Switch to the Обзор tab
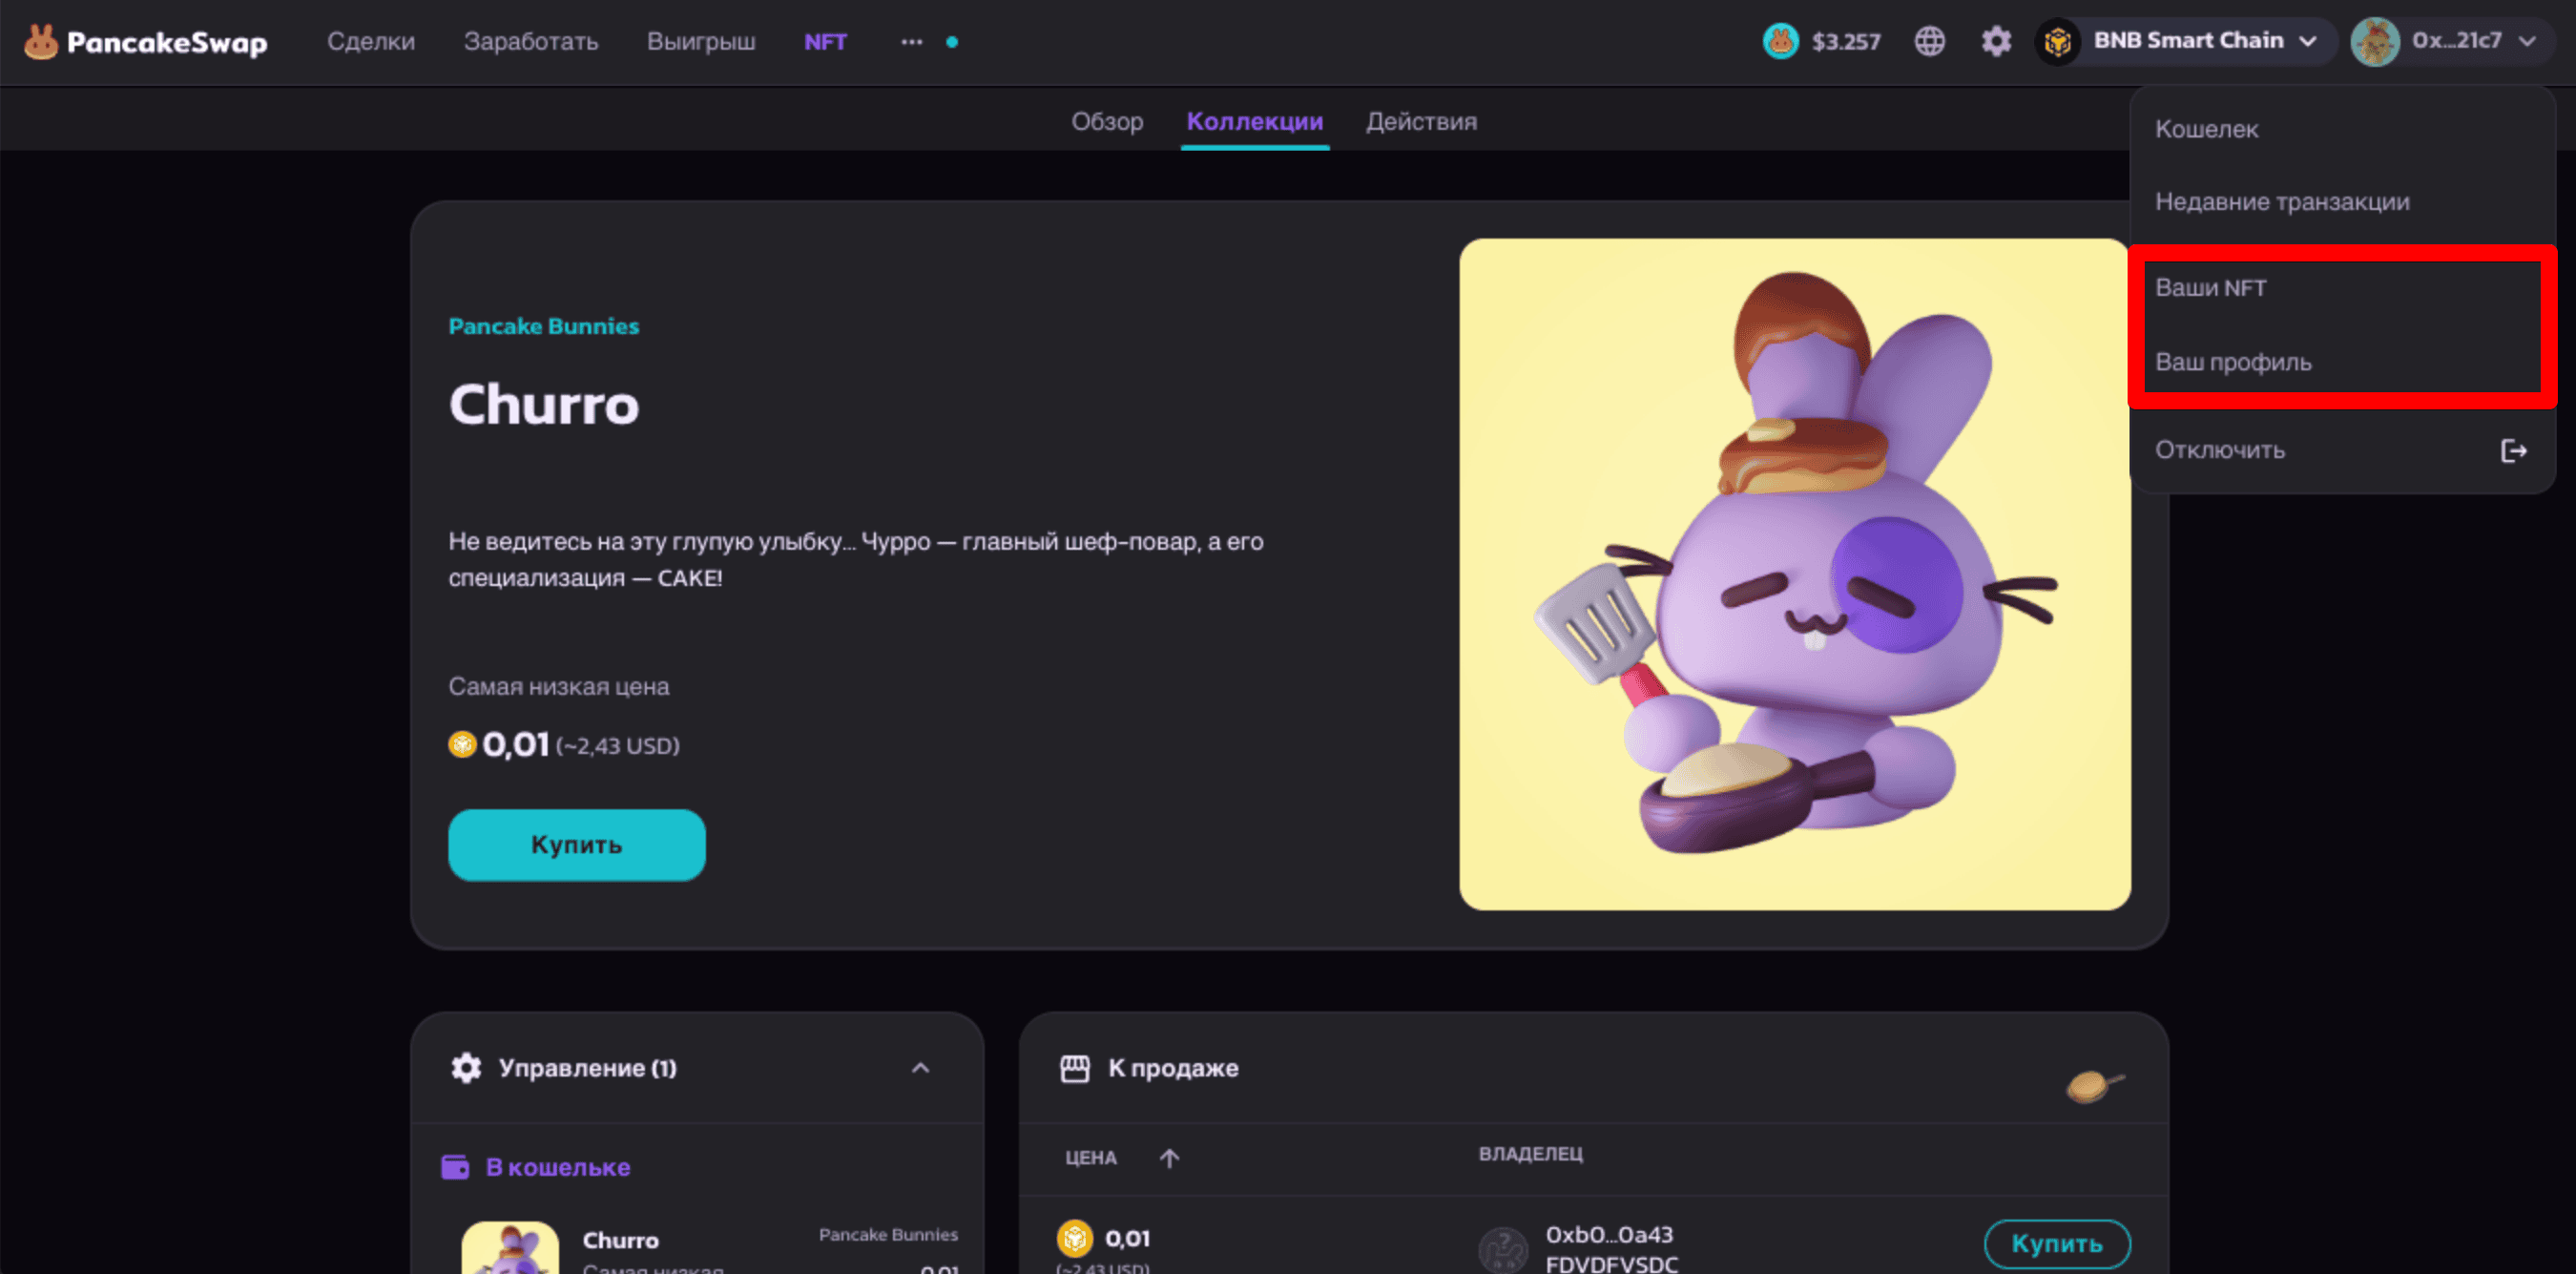The width and height of the screenshot is (2576, 1274). click(1107, 121)
